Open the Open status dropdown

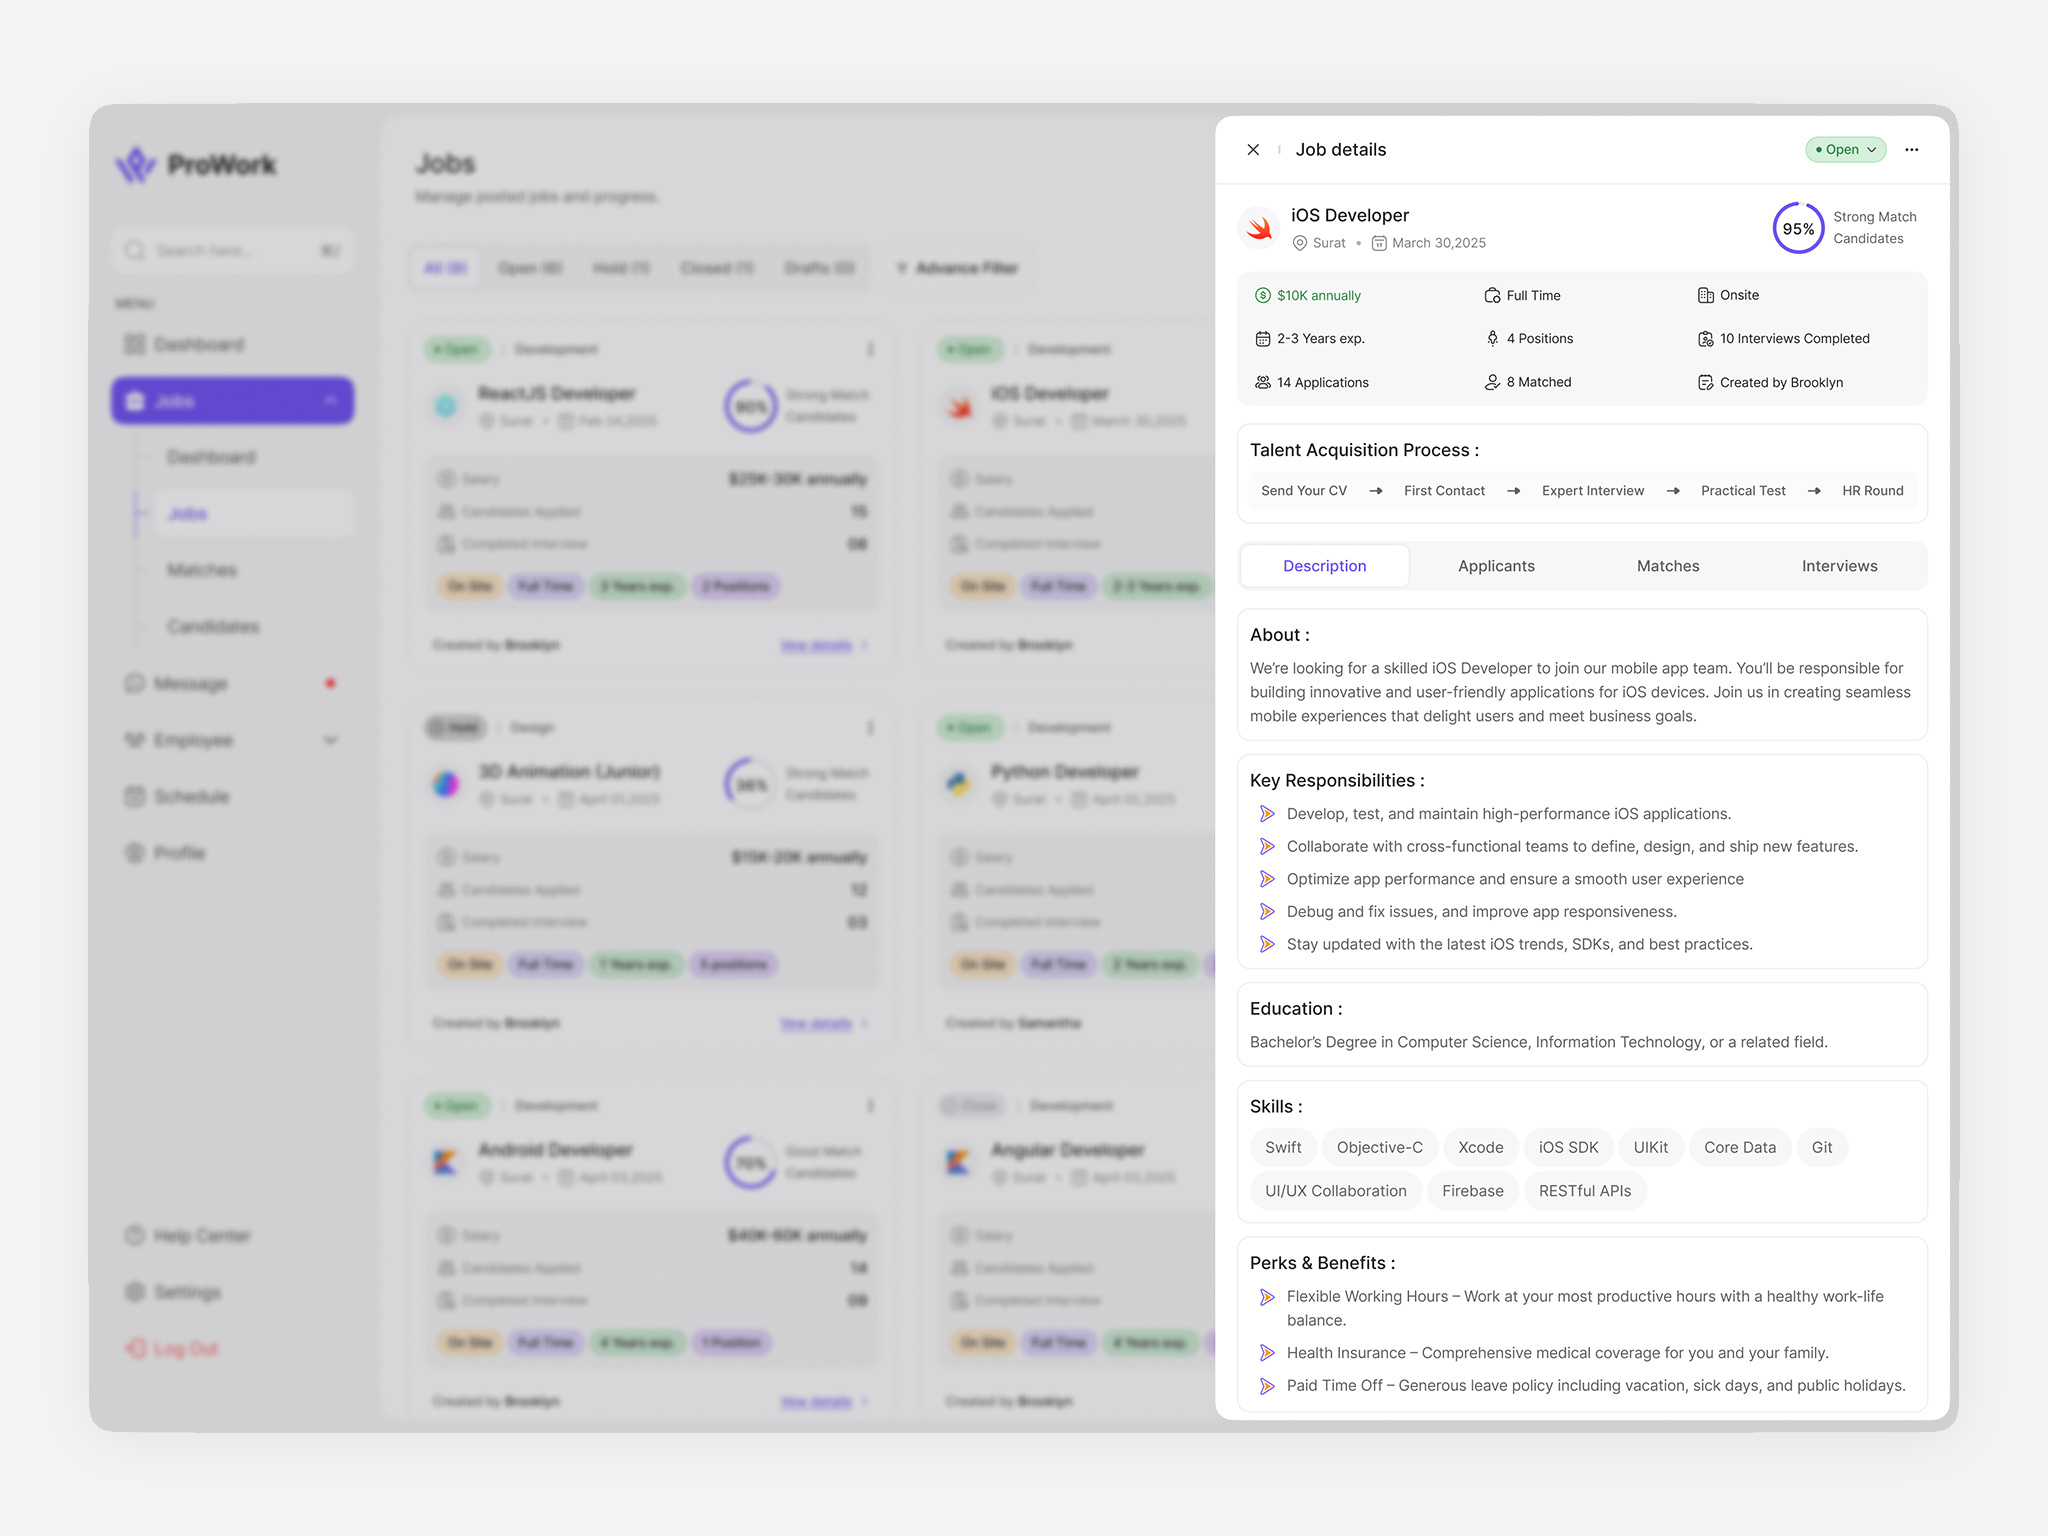1845,150
